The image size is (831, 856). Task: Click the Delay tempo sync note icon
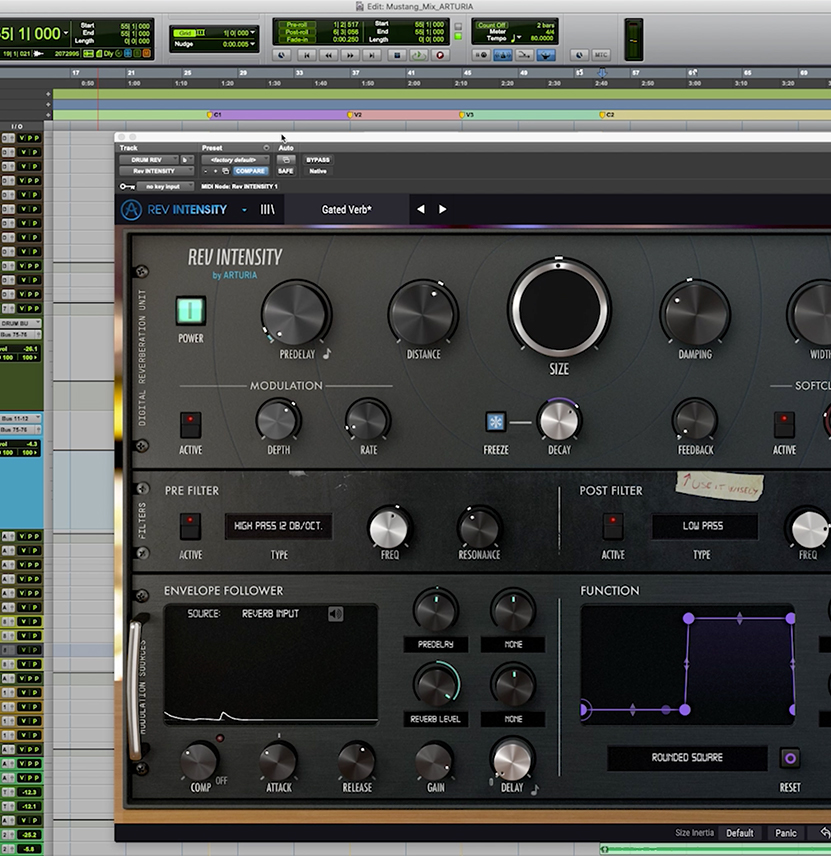click(535, 789)
